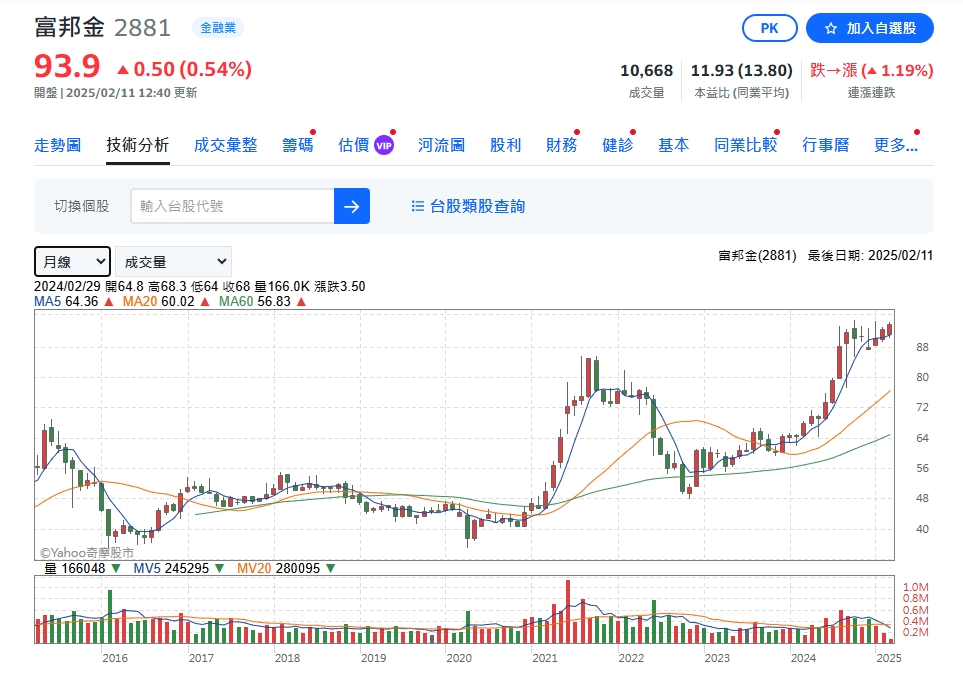Image resolution: width=963 pixels, height=678 pixels.
Task: Open the 金融業 industry tag
Action: [x=218, y=28]
